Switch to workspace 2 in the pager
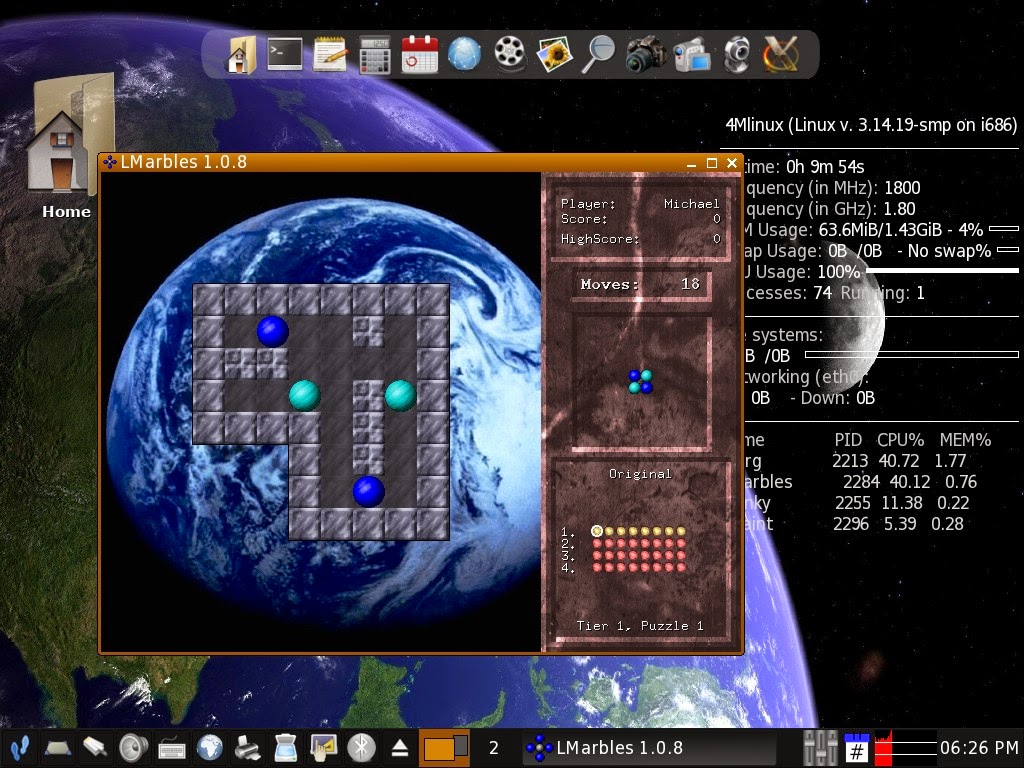 click(494, 748)
